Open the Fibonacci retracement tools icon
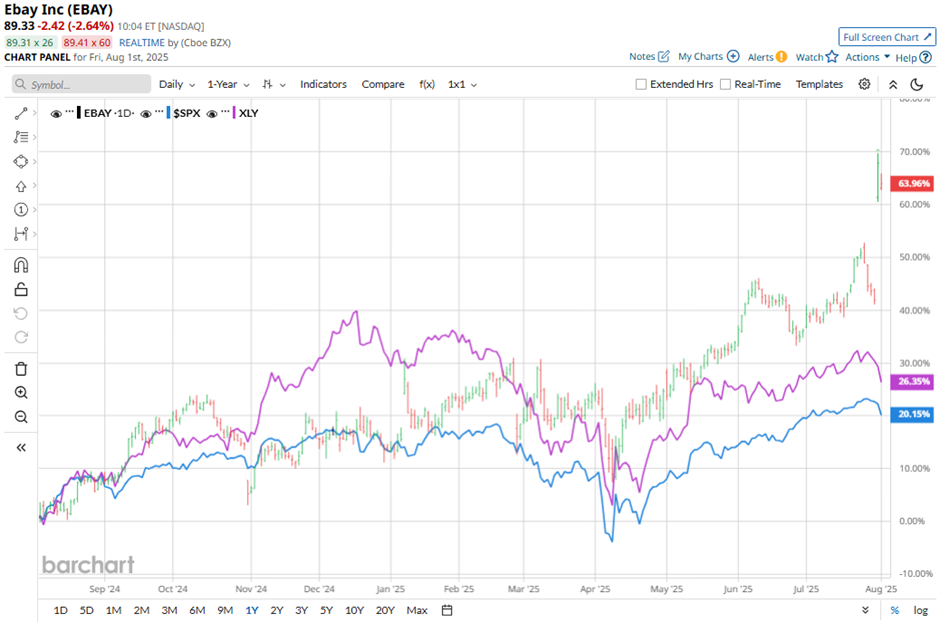Viewport: 940px width, 623px height. 21,137
